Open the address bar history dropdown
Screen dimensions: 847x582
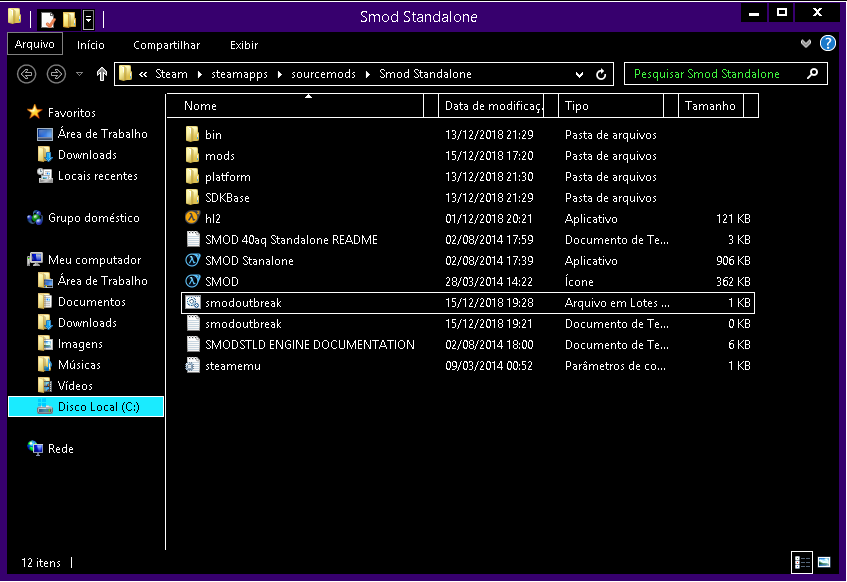tap(579, 75)
